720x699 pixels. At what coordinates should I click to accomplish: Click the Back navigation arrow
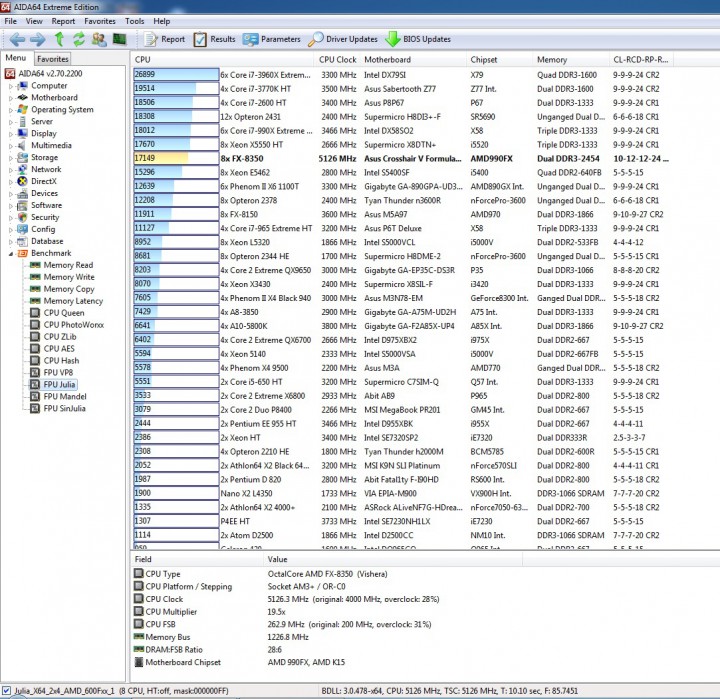(17, 39)
